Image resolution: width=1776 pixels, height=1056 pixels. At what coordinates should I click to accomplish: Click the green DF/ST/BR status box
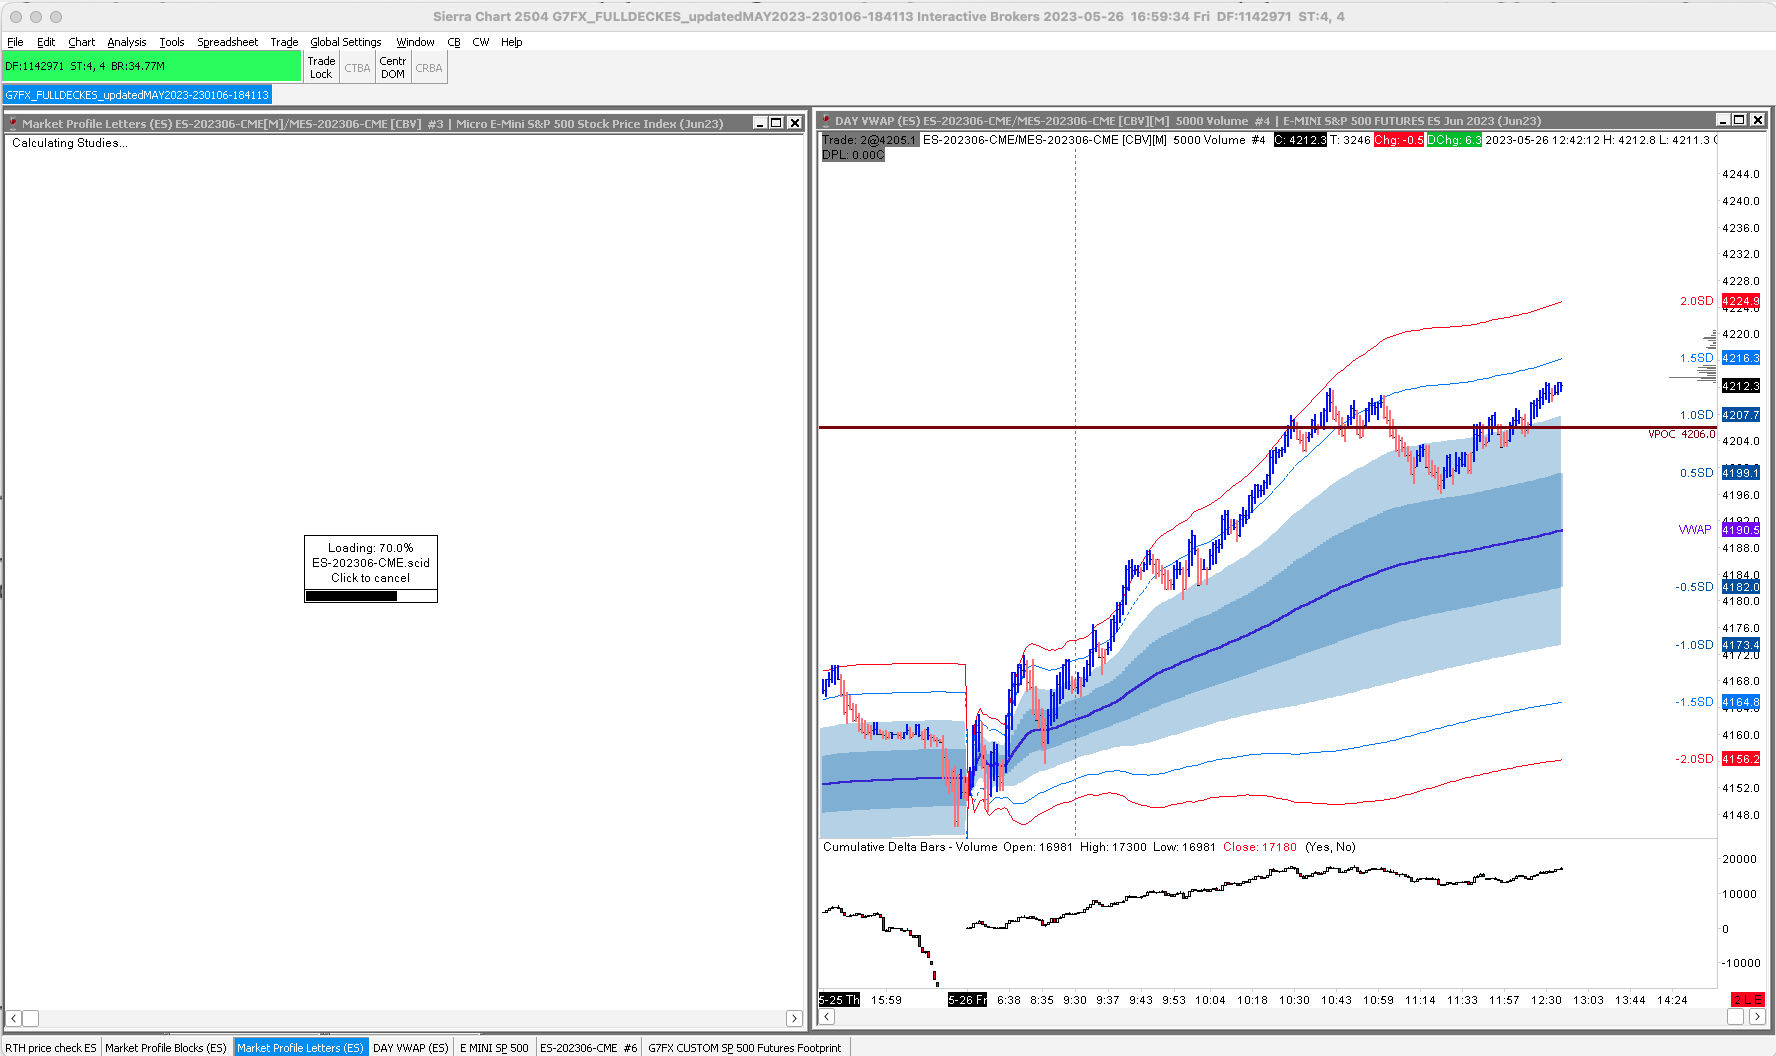152,66
